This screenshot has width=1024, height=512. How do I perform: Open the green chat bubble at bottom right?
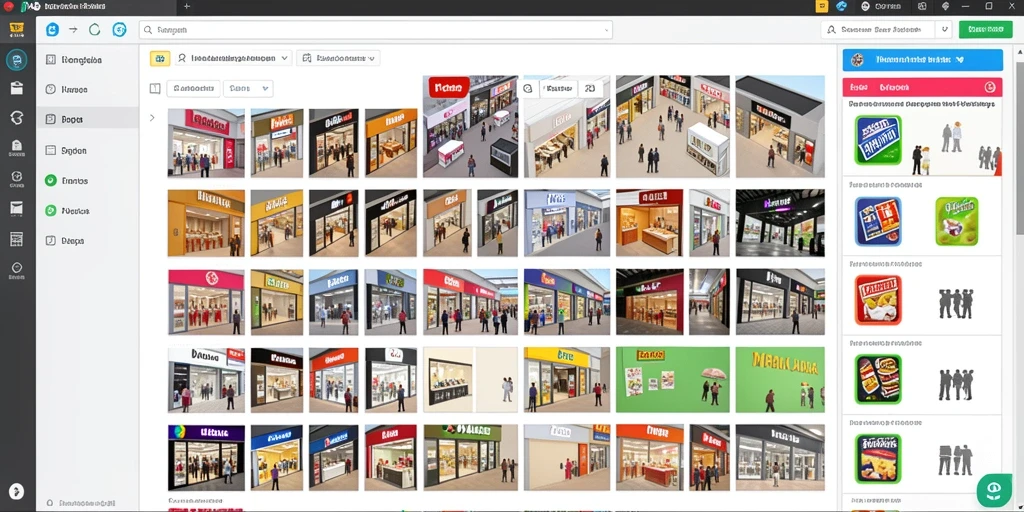(993, 490)
